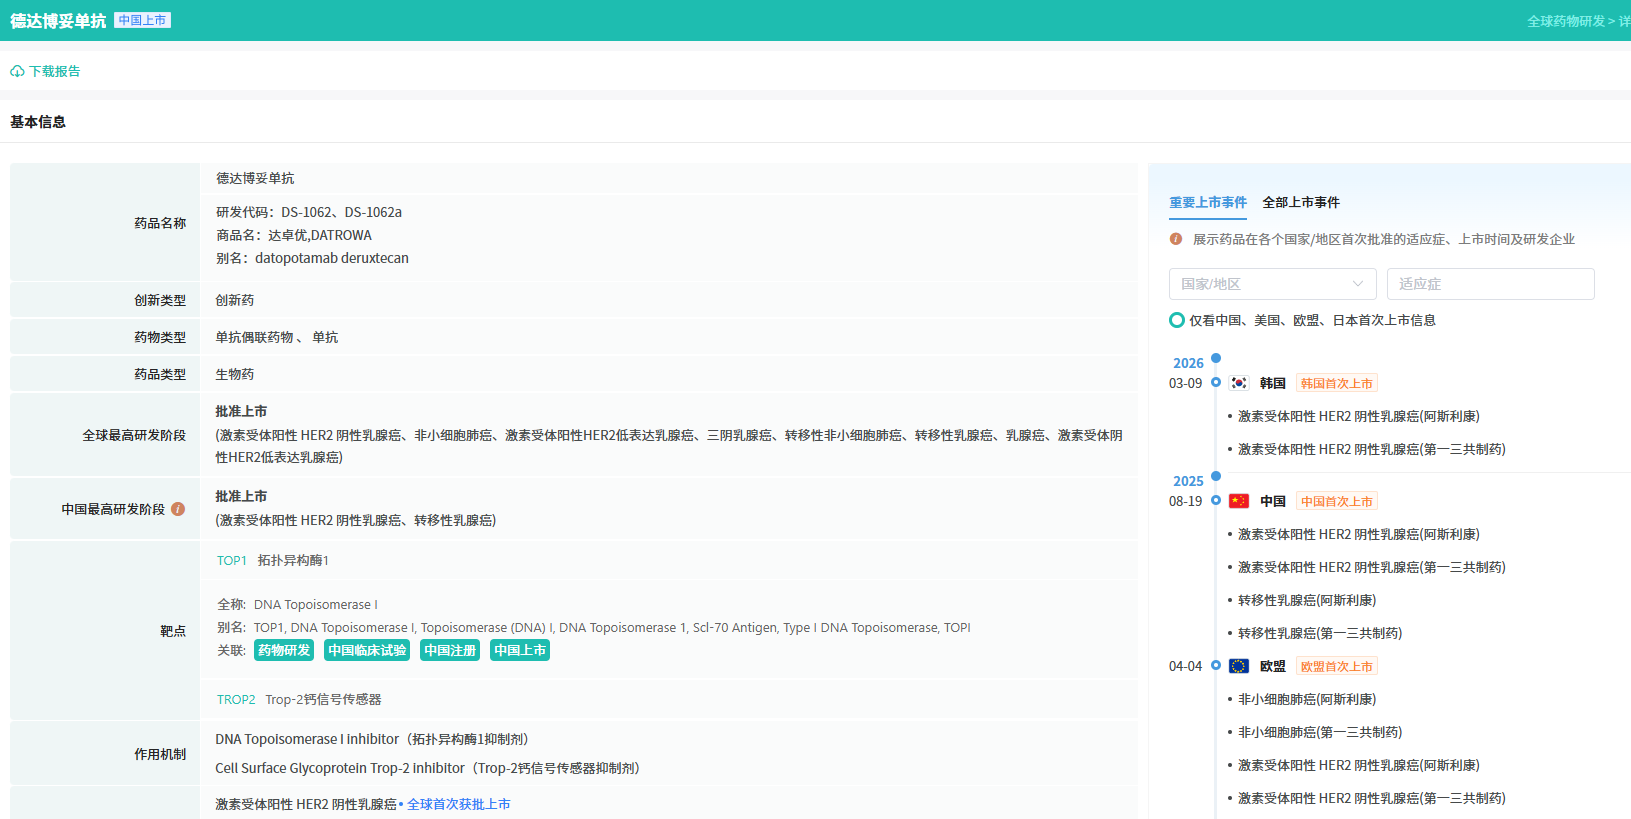Click 转移性乳腺癌(第一三共制药) in China timeline
Screen dimensions: 1631x819
(1320, 633)
